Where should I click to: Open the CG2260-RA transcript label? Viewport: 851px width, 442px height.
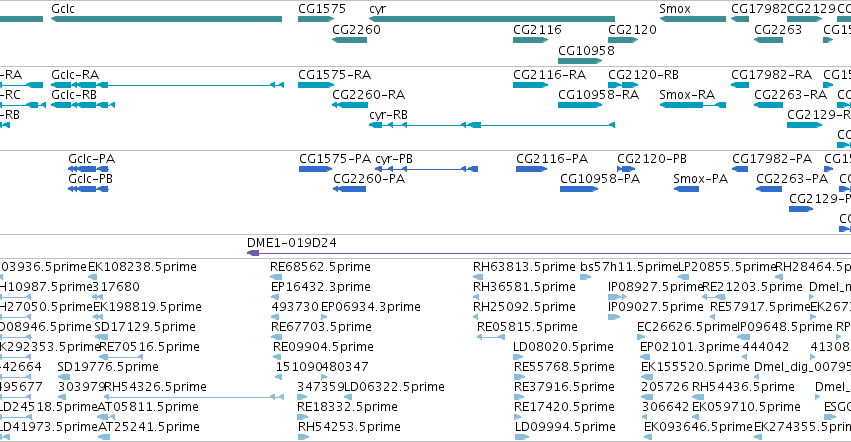tap(369, 94)
